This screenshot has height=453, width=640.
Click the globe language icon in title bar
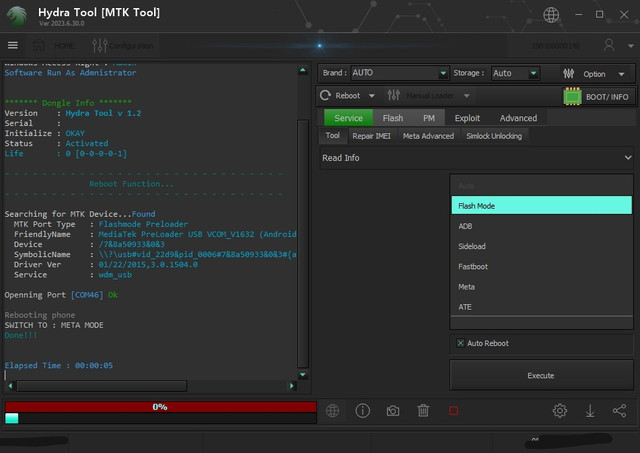[551, 15]
